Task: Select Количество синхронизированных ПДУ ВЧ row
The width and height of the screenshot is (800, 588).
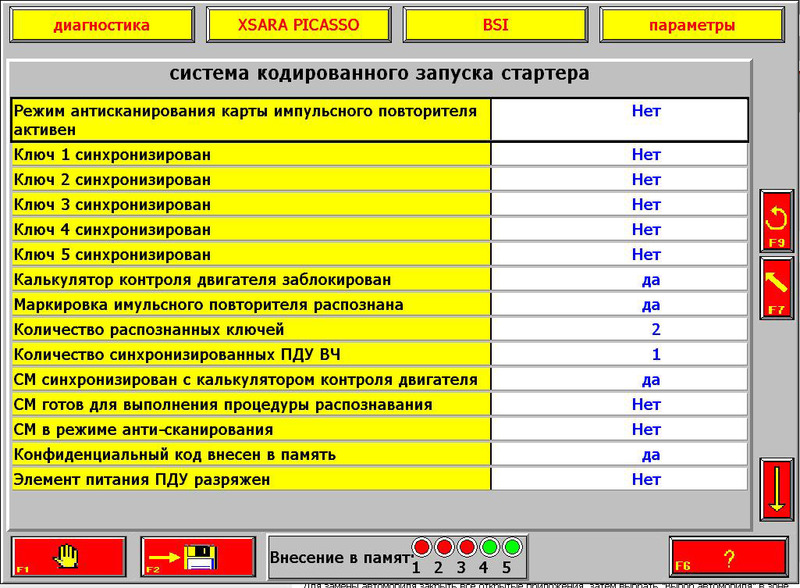Action: [x=380, y=354]
